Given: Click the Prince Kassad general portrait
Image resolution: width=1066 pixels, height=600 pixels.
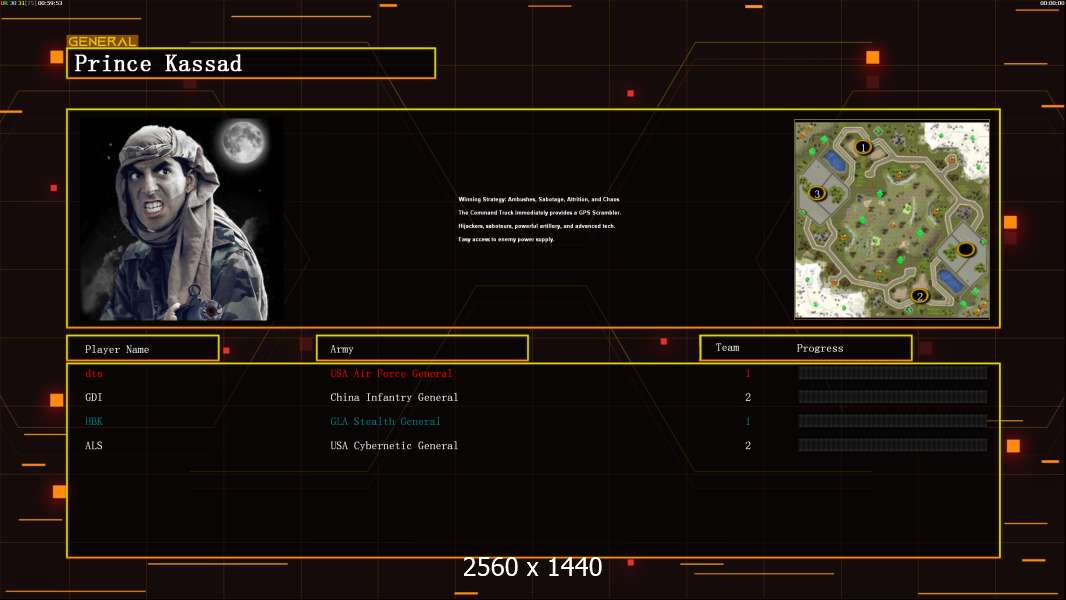Looking at the screenshot, I should 182,219.
